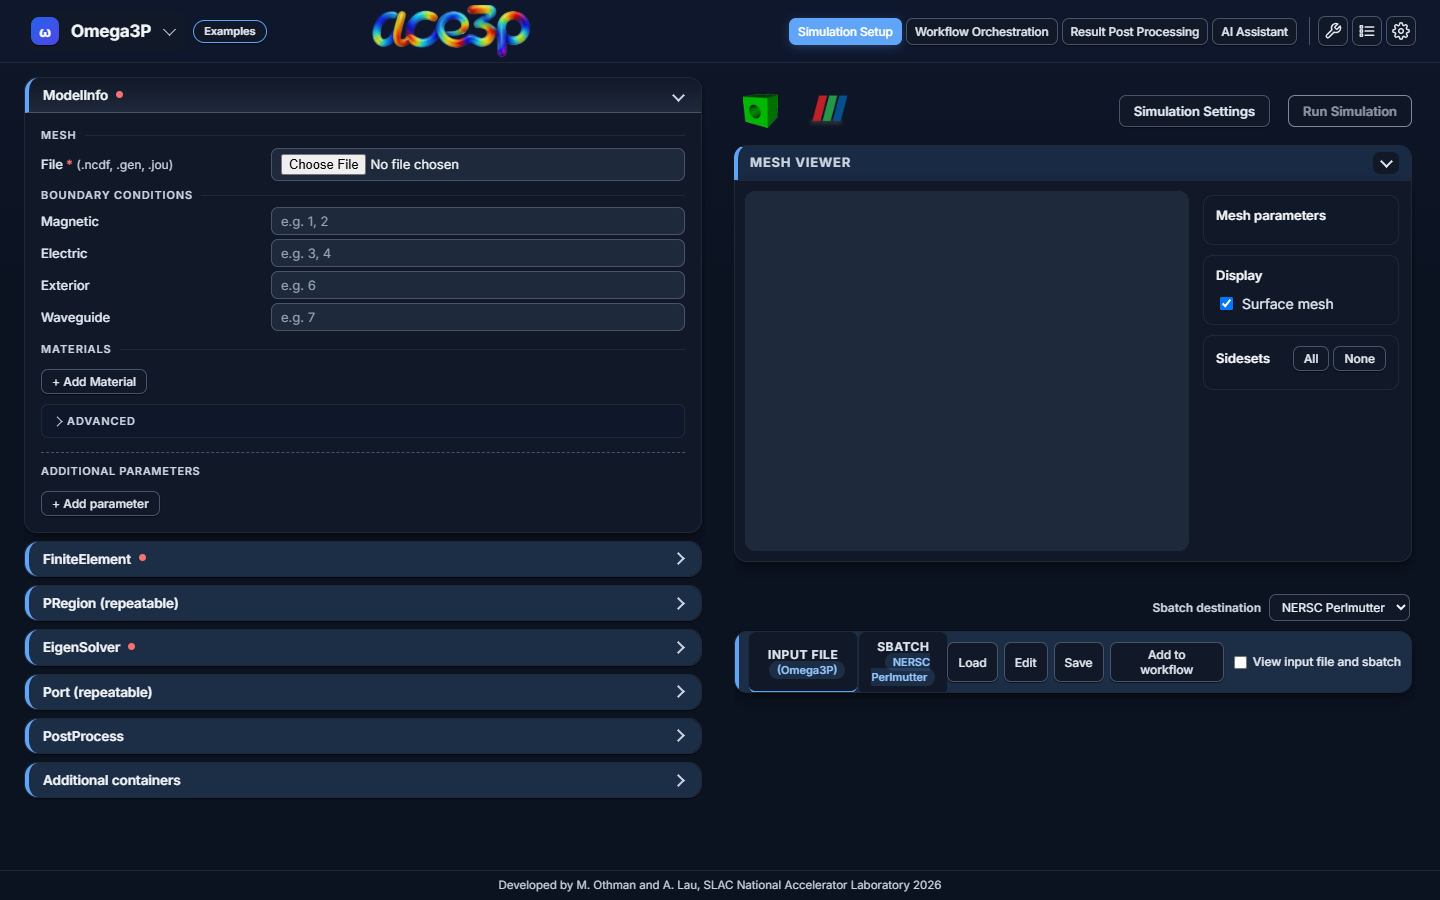1440x900 pixels.
Task: Uncheck the Surface mesh checkbox
Action: (x=1226, y=304)
